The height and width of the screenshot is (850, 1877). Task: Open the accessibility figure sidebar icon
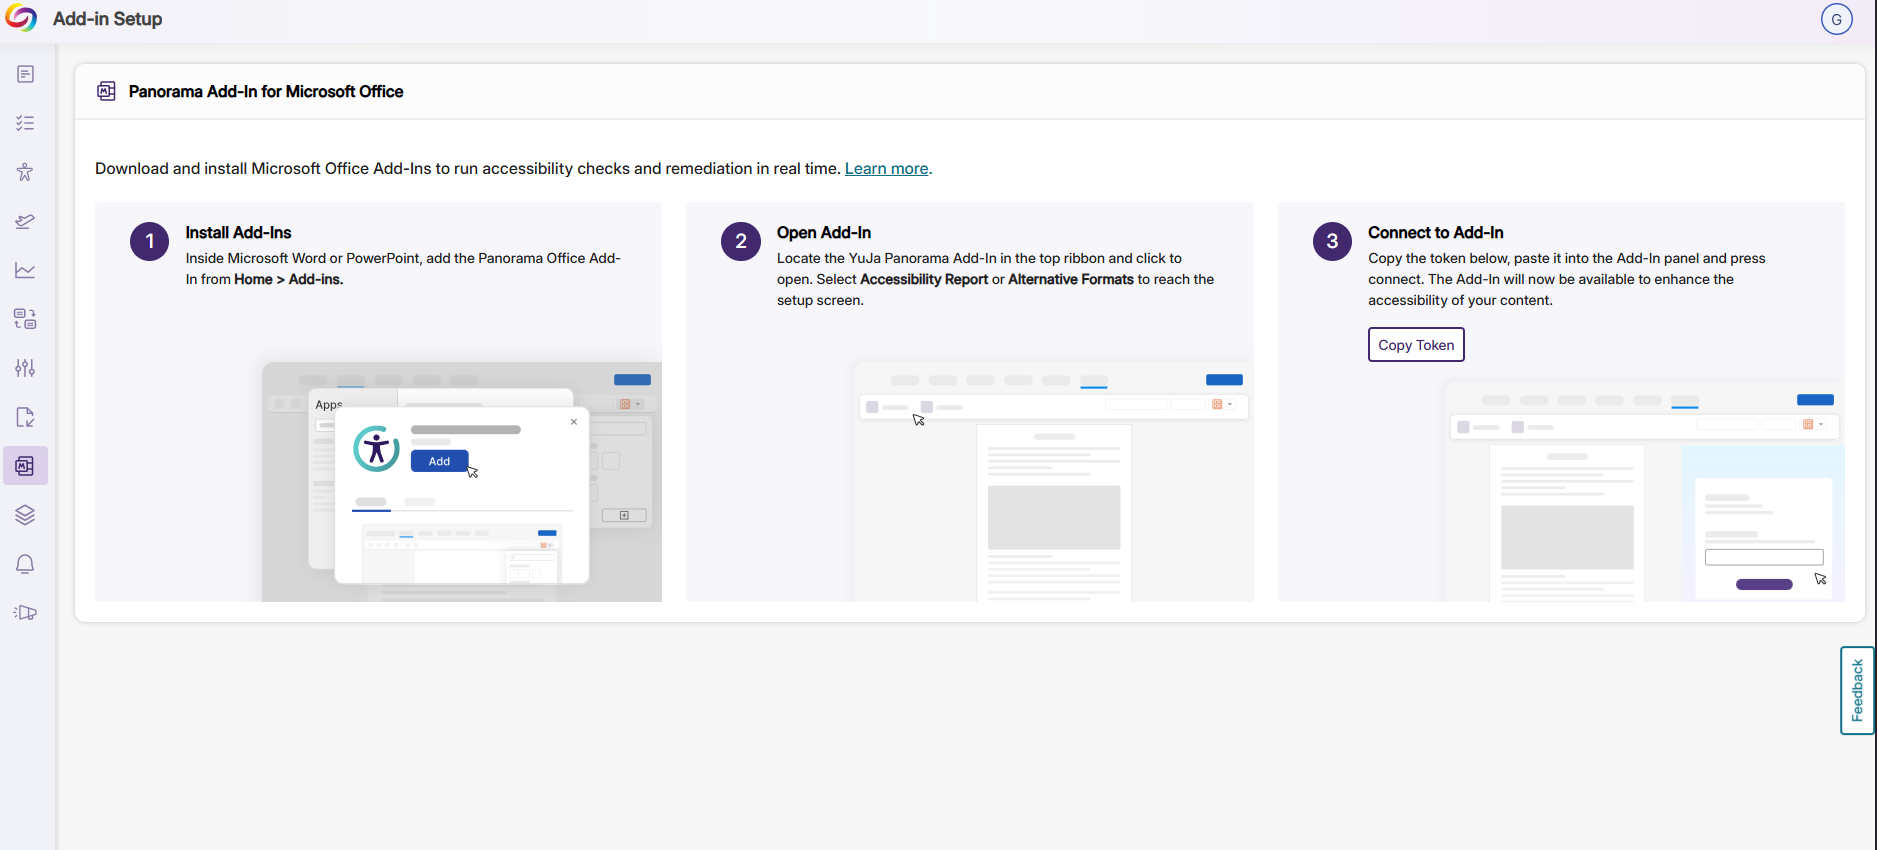[25, 172]
